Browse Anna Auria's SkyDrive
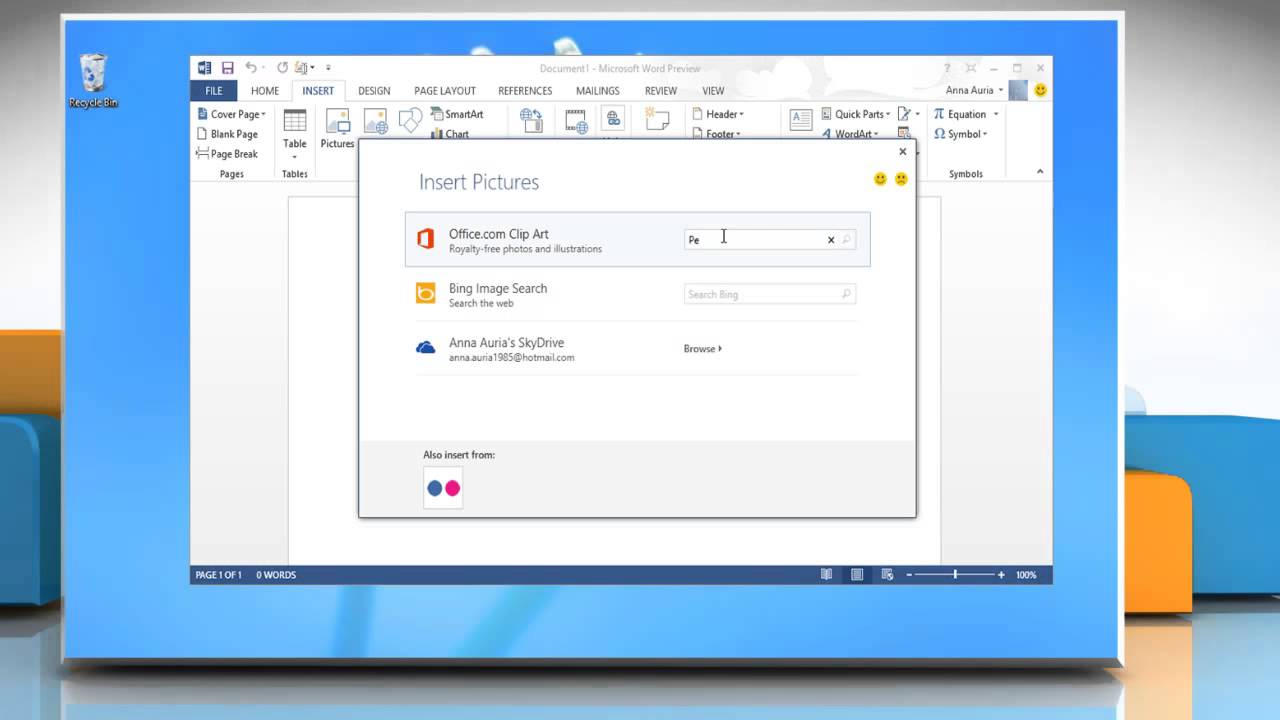The height and width of the screenshot is (720, 1280). 703,349
